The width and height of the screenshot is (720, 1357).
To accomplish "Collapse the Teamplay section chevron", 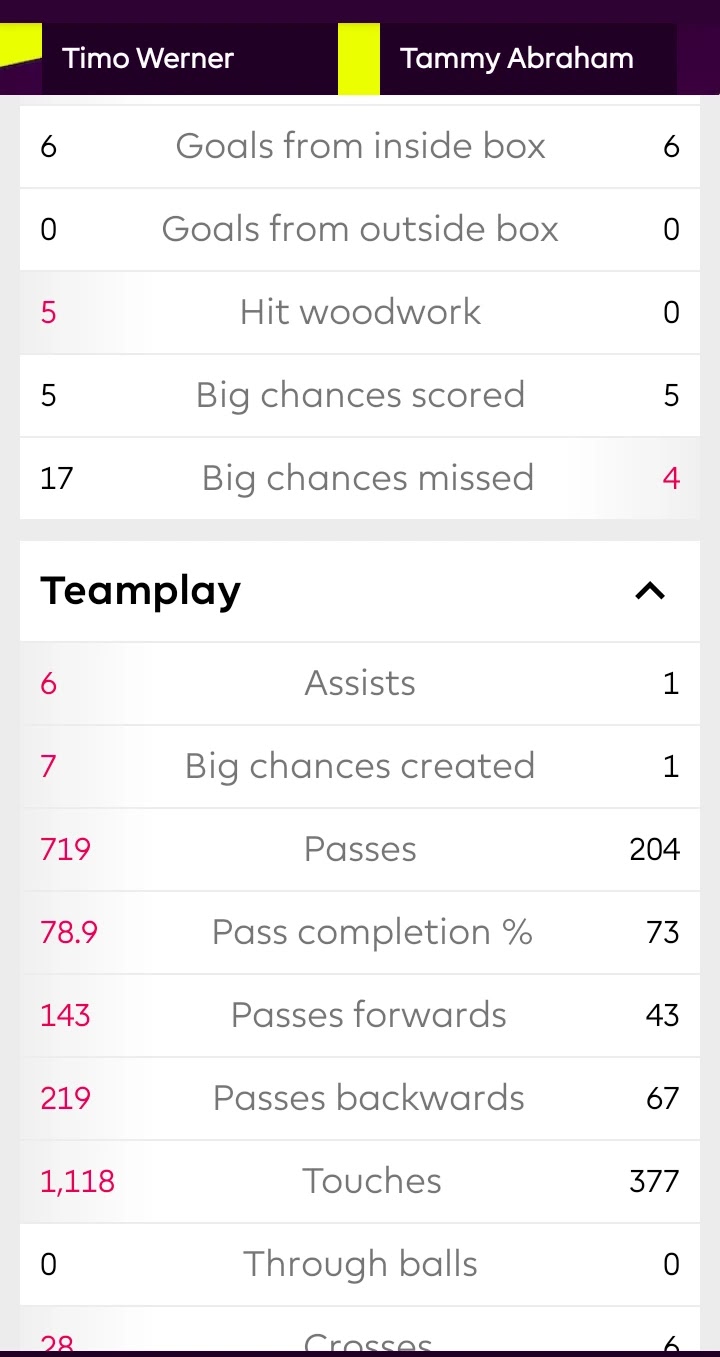I will (x=650, y=591).
